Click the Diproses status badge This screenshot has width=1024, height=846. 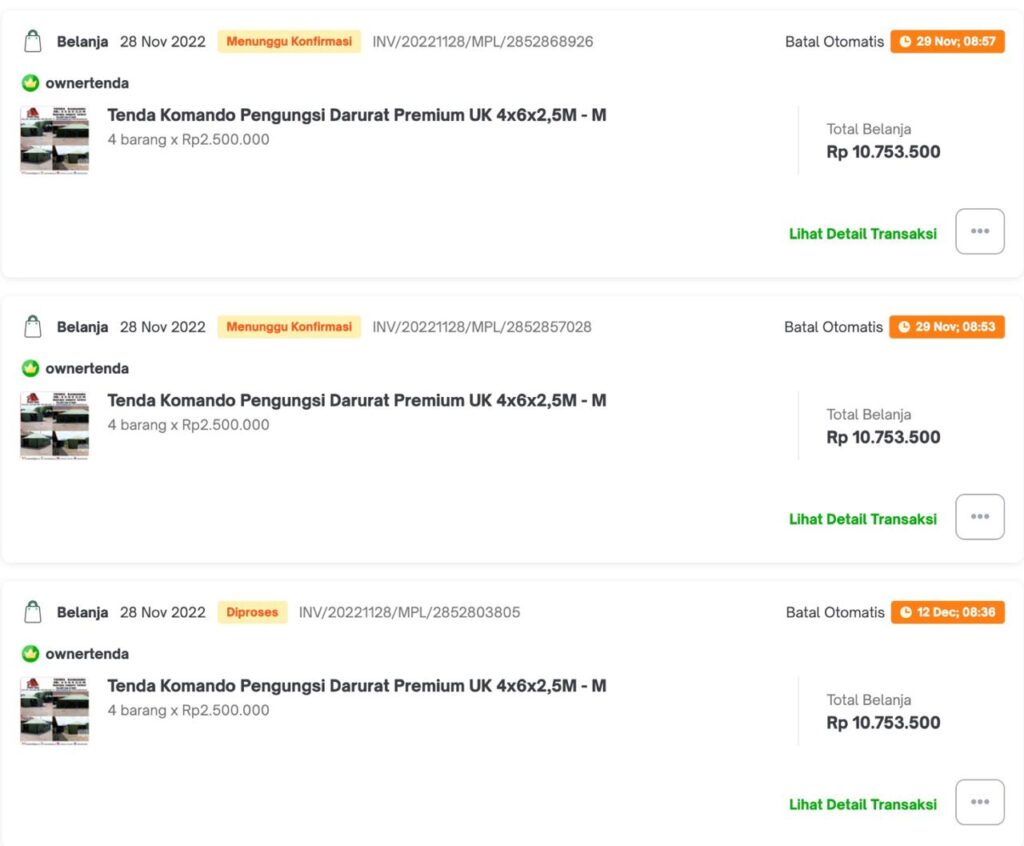click(x=252, y=612)
